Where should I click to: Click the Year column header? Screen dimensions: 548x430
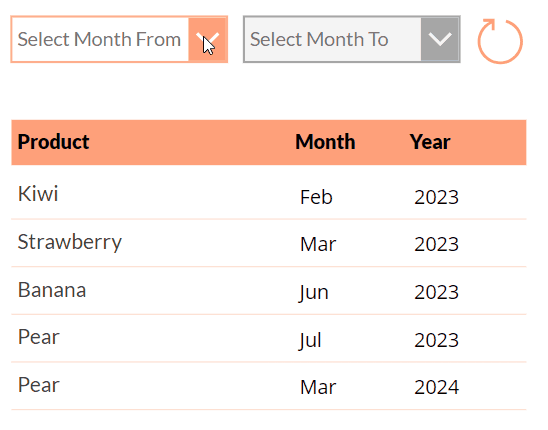click(x=430, y=142)
